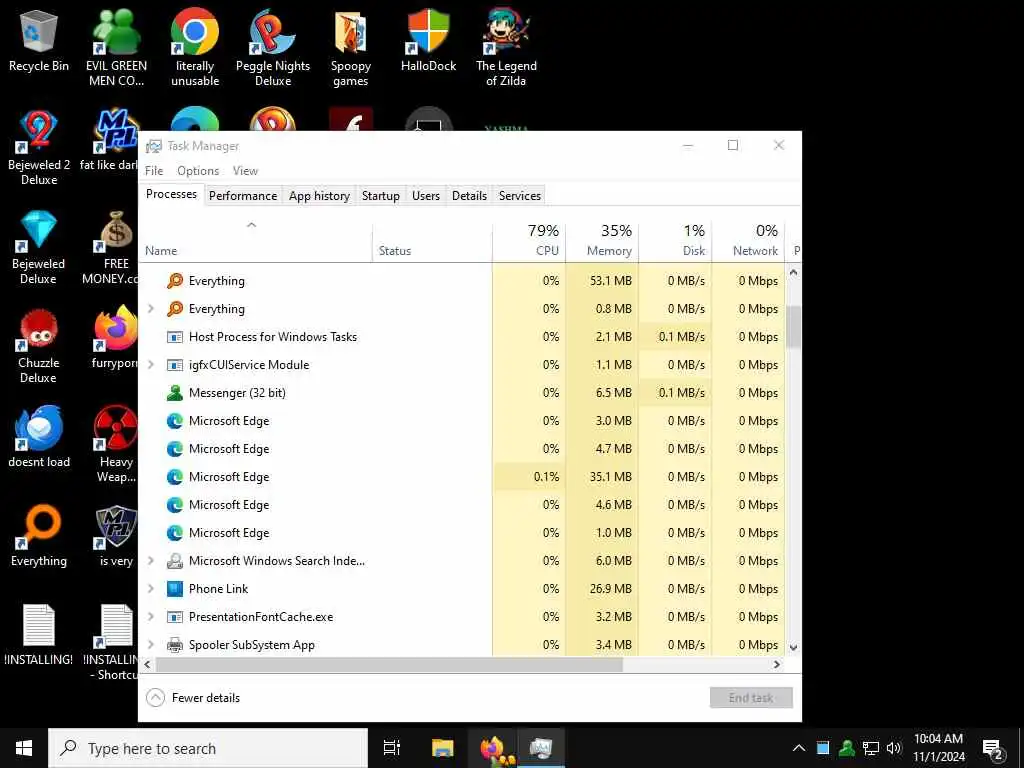
Task: Open the File menu in Task Manager
Action: tap(154, 170)
